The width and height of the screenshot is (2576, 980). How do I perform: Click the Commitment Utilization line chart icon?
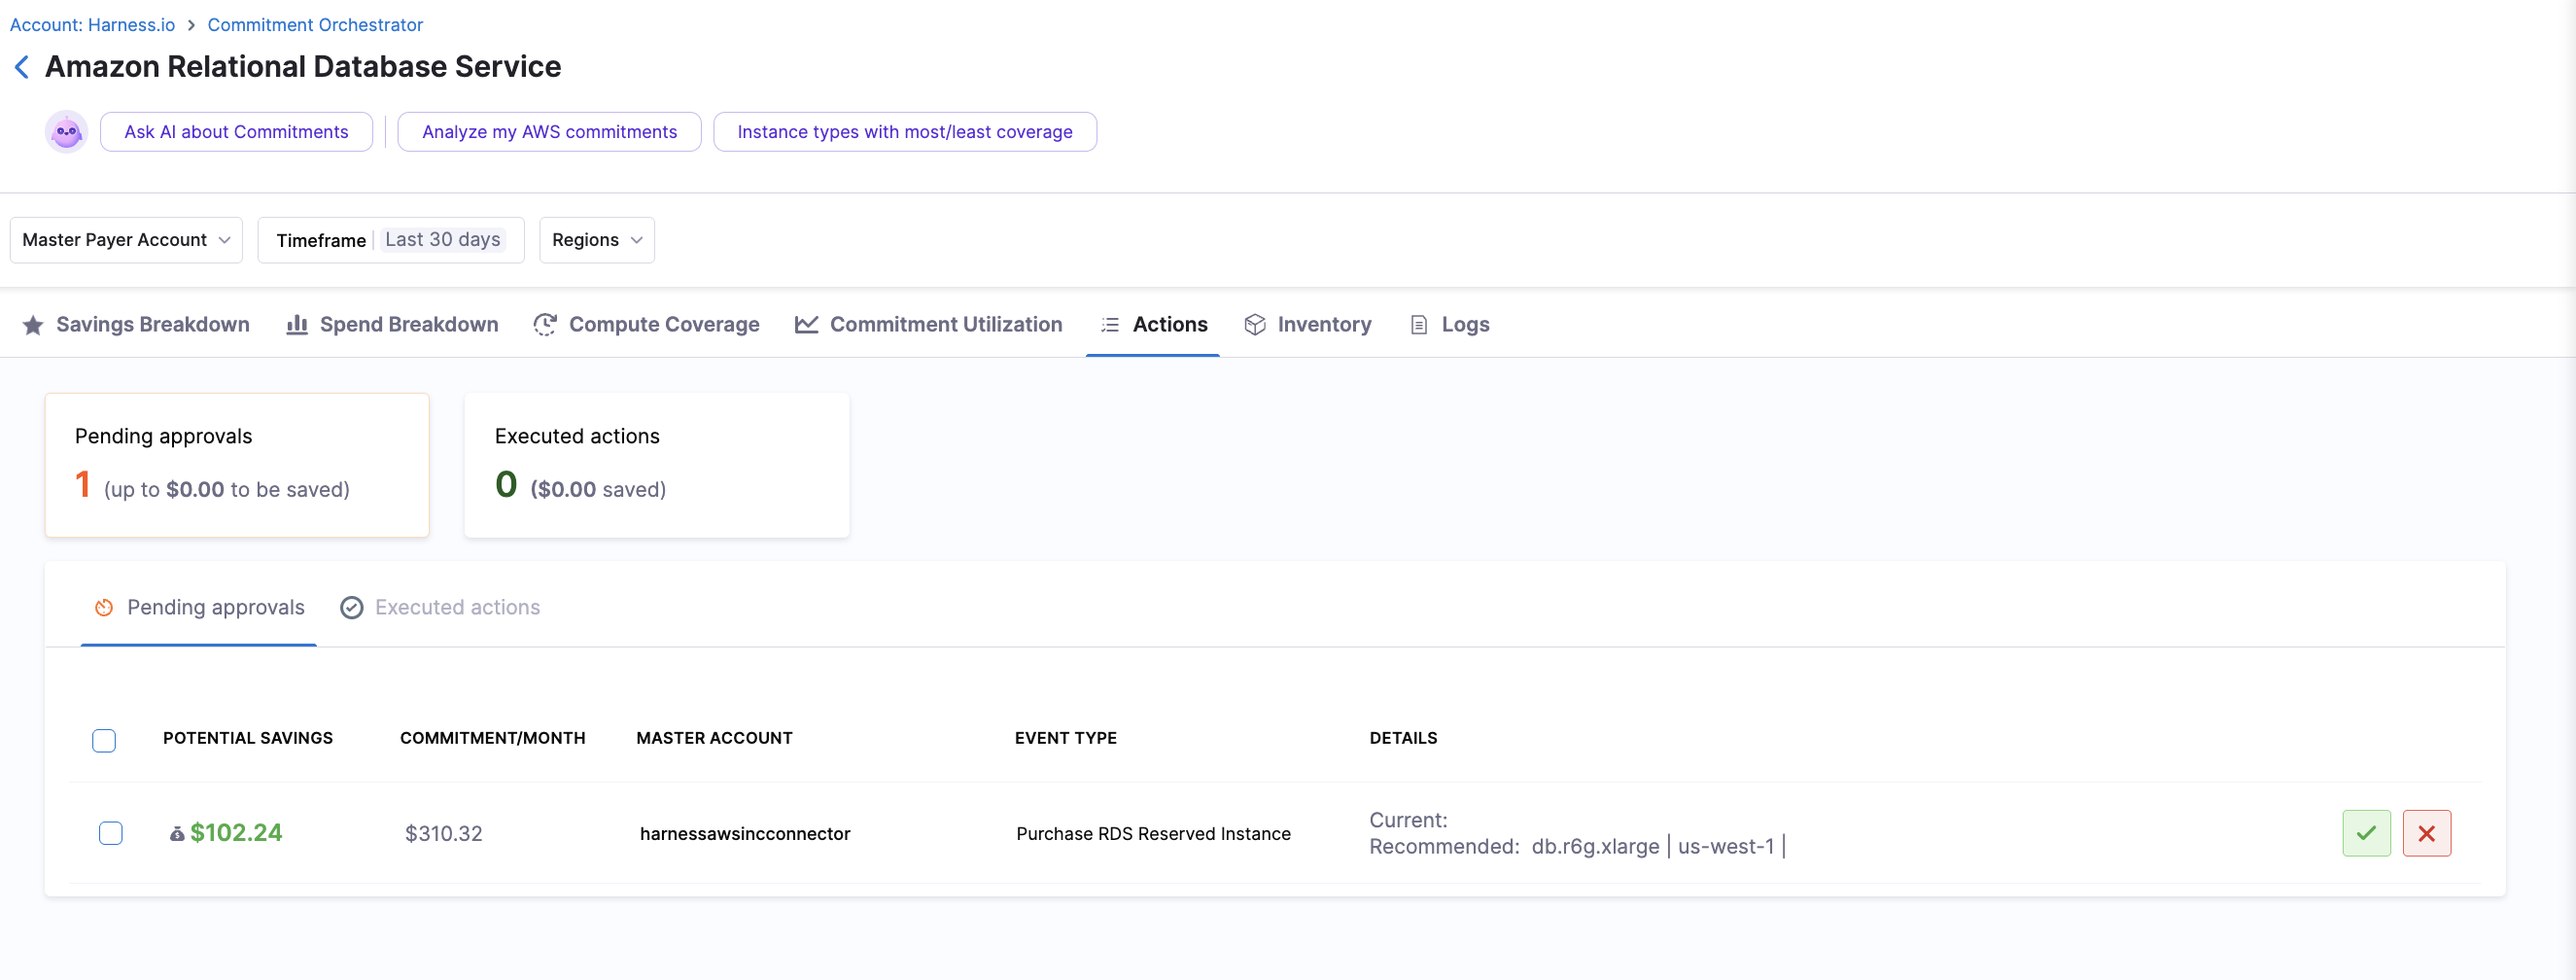(x=806, y=325)
